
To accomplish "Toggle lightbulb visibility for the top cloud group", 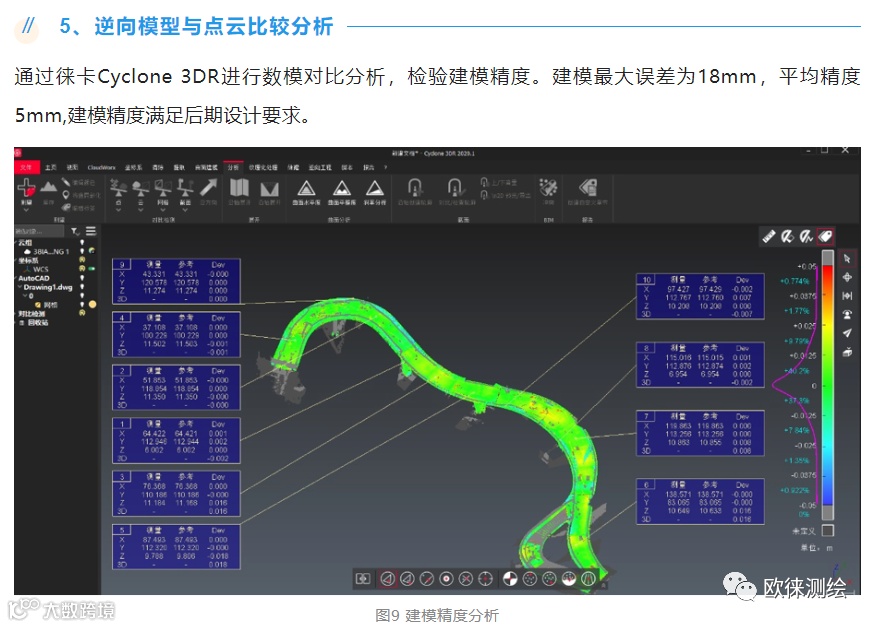I will click(x=82, y=243).
